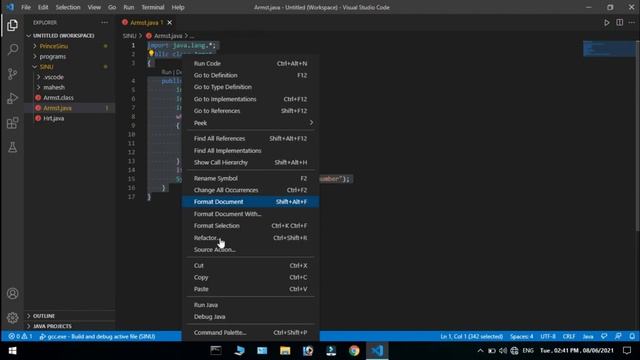Click Java language mode in status bar
This screenshot has width=640, height=360.
click(x=588, y=336)
